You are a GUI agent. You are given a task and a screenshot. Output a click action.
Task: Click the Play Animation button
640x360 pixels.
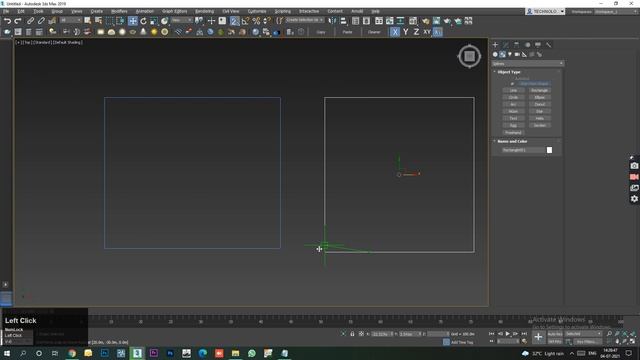(508, 334)
